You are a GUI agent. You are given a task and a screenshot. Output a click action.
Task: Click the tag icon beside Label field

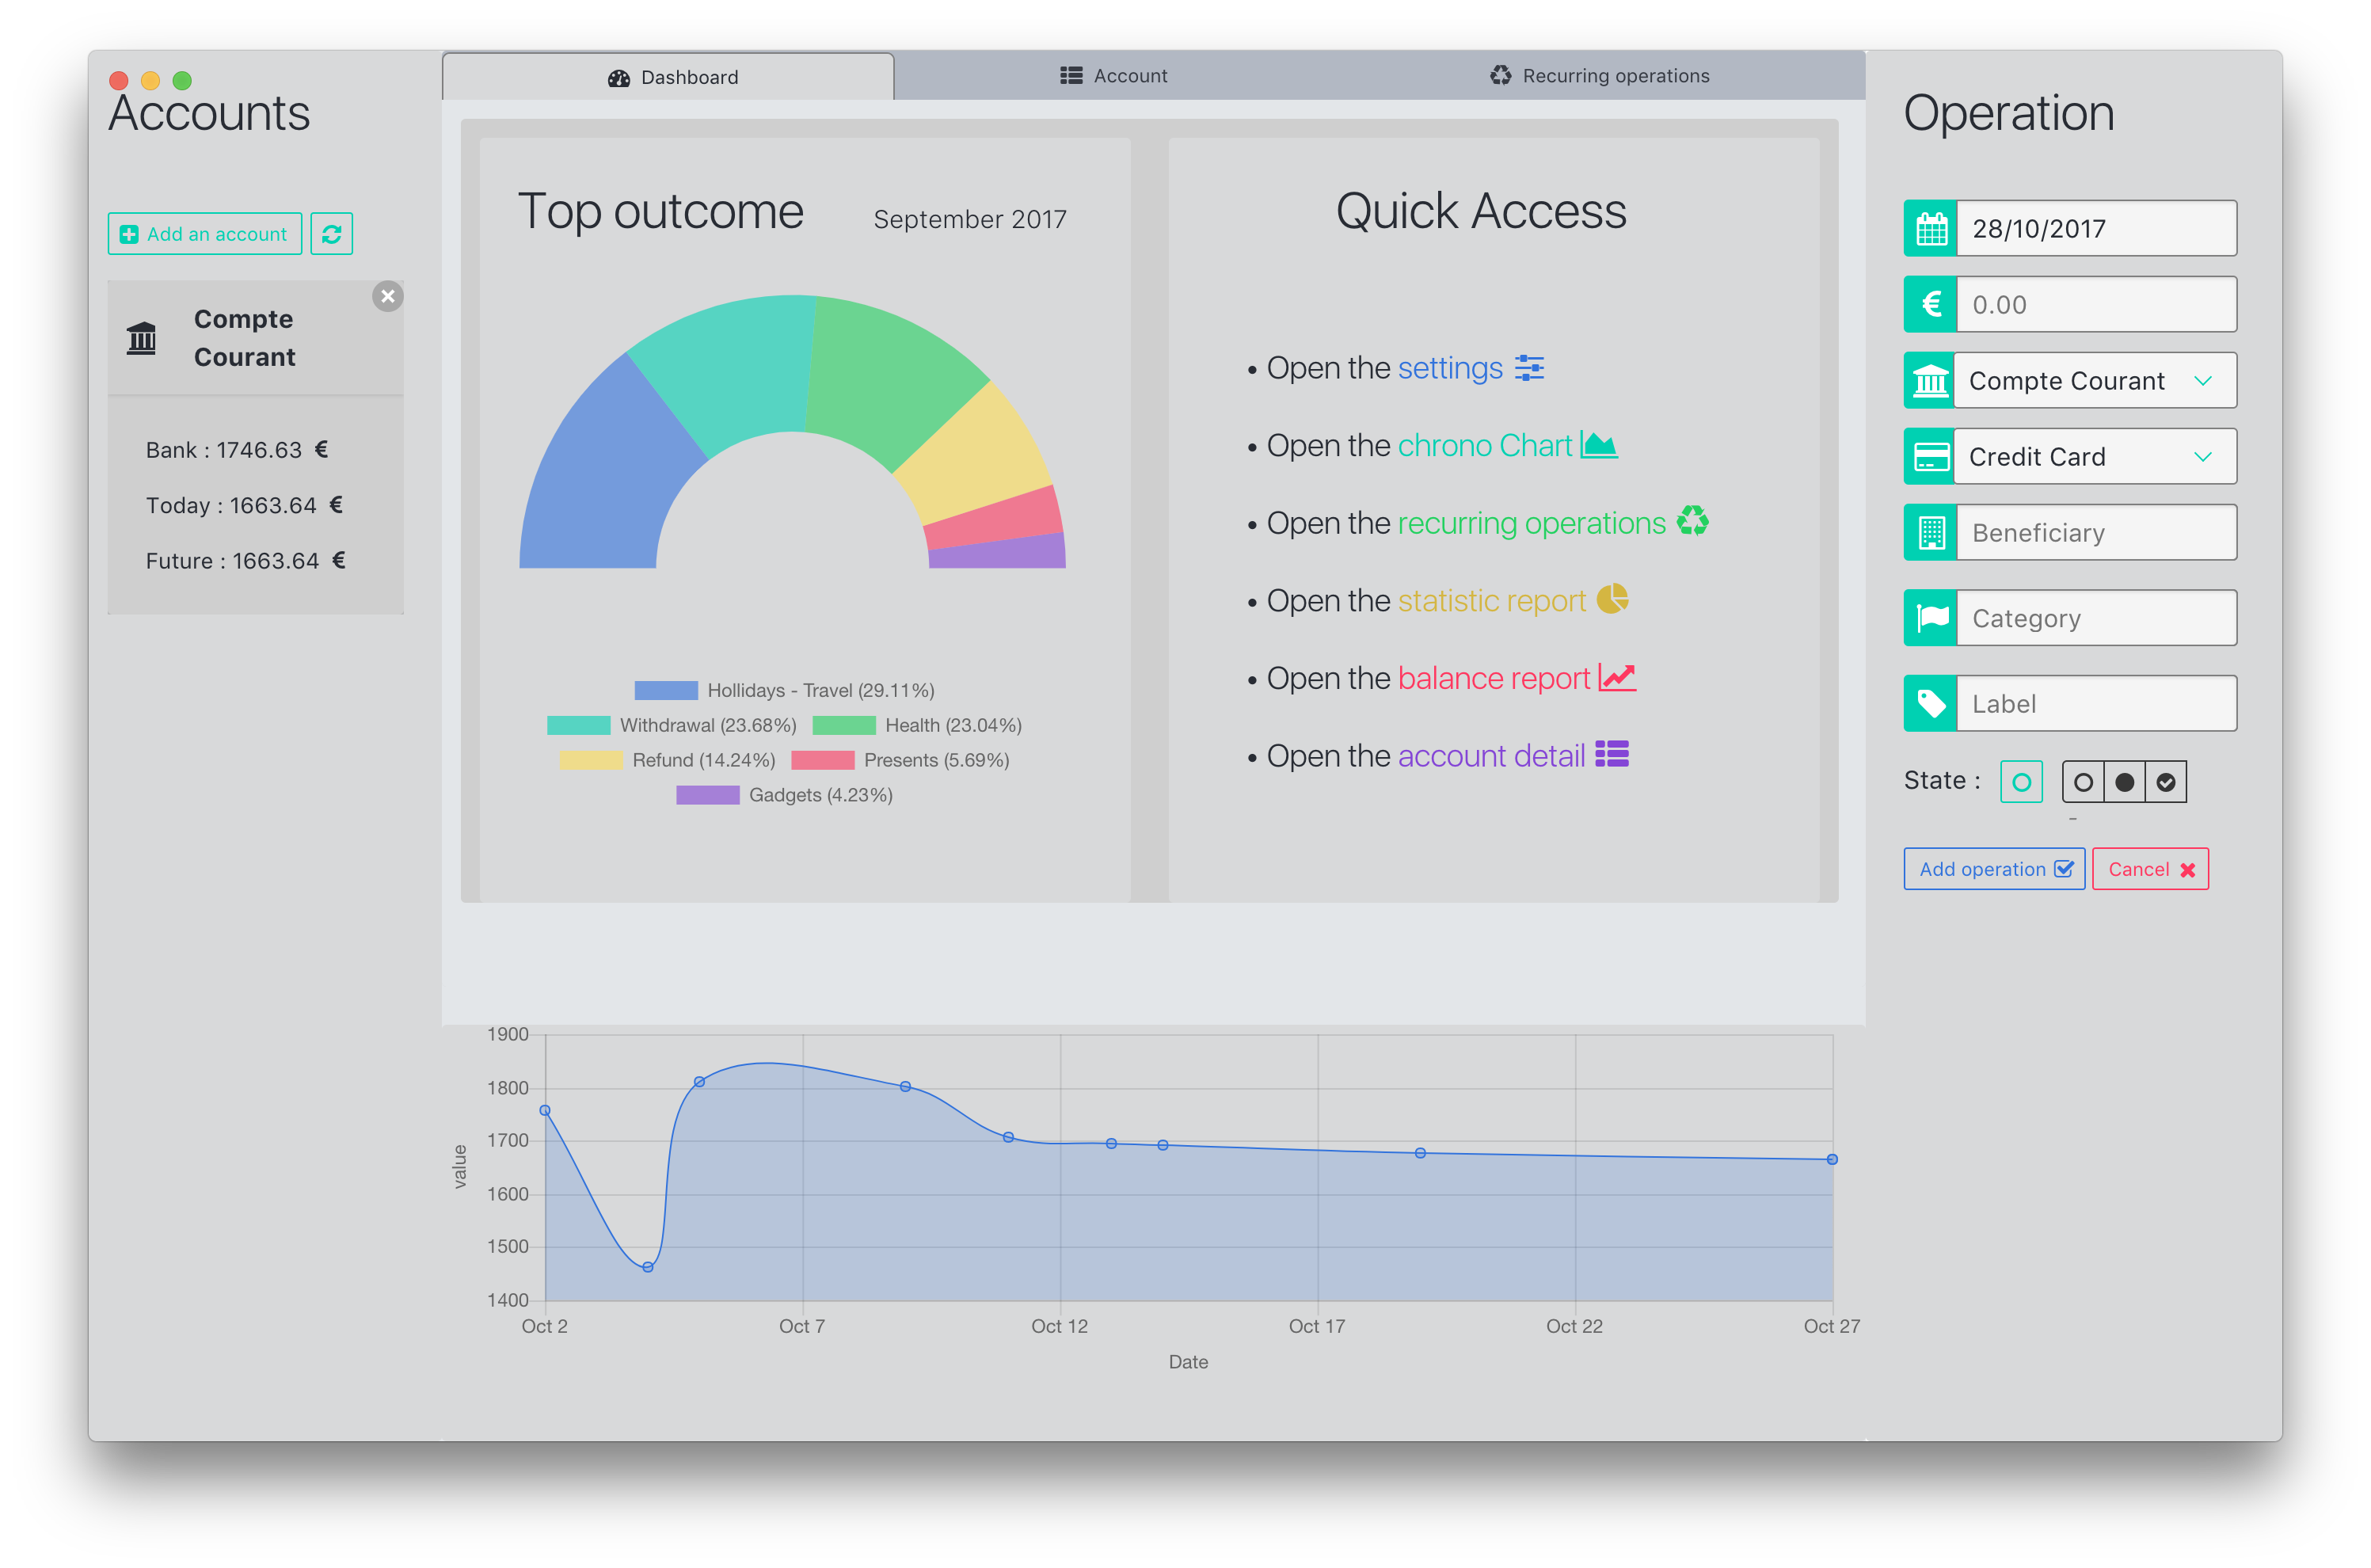[x=1931, y=704]
